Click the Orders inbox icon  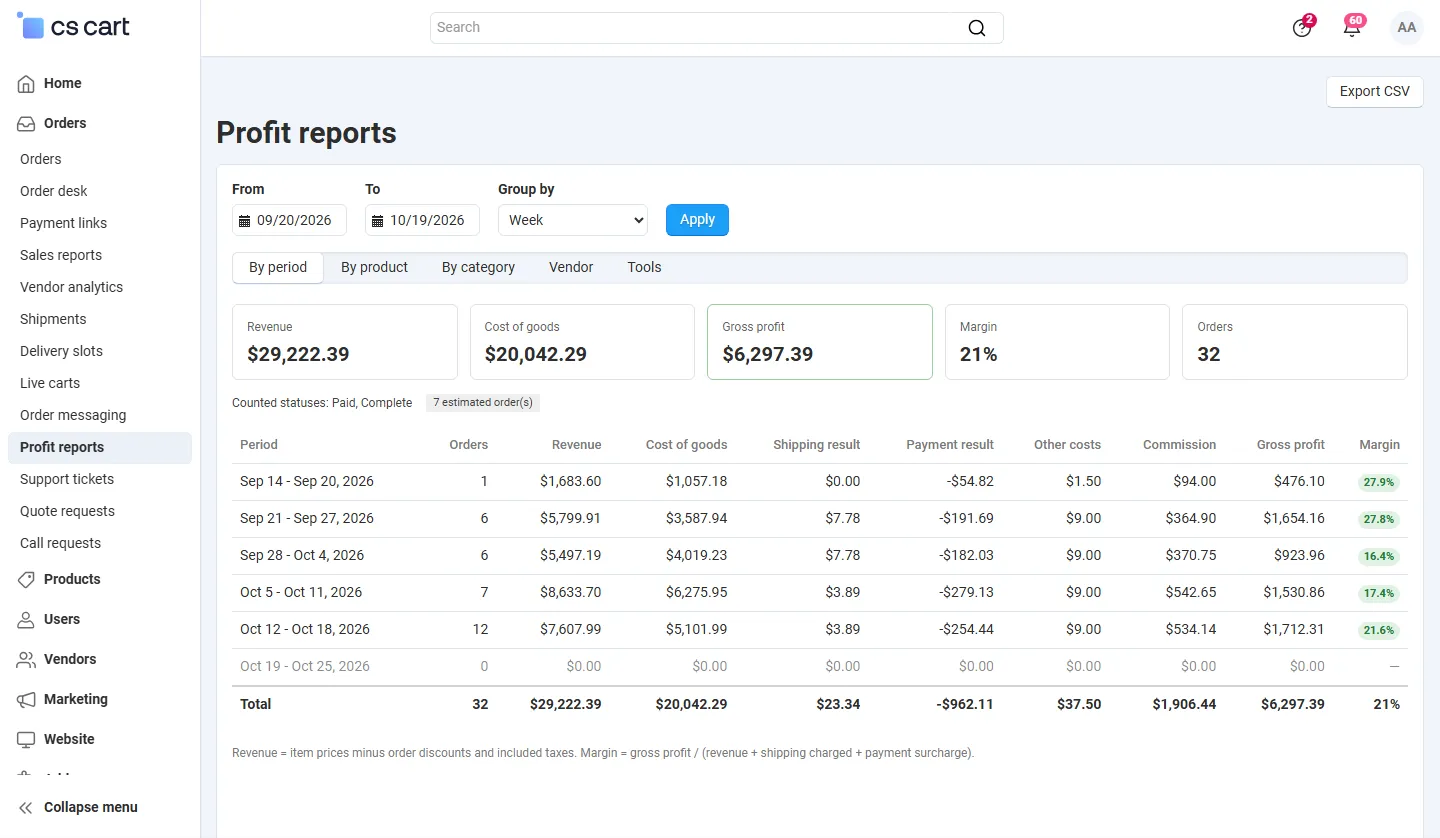26,124
